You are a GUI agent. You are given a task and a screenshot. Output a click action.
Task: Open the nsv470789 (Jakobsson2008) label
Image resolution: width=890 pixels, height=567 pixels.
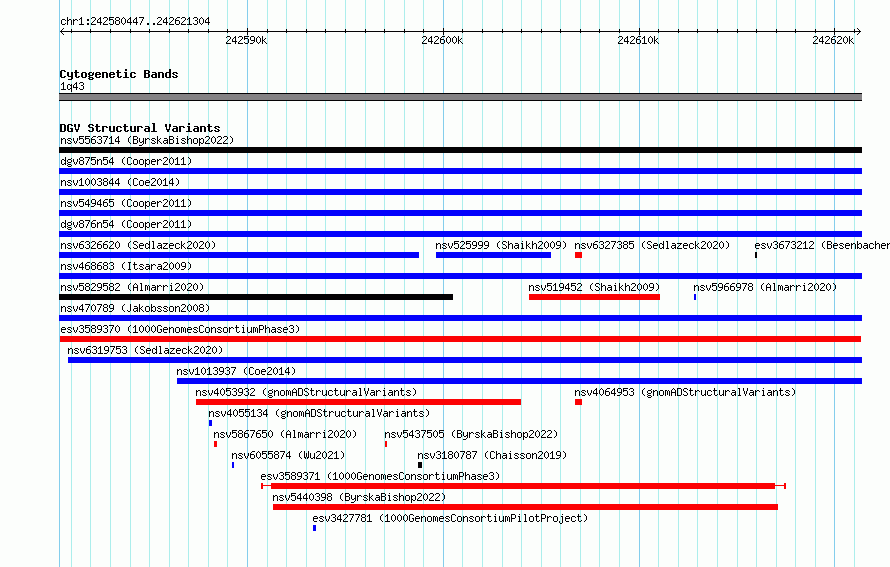point(135,308)
